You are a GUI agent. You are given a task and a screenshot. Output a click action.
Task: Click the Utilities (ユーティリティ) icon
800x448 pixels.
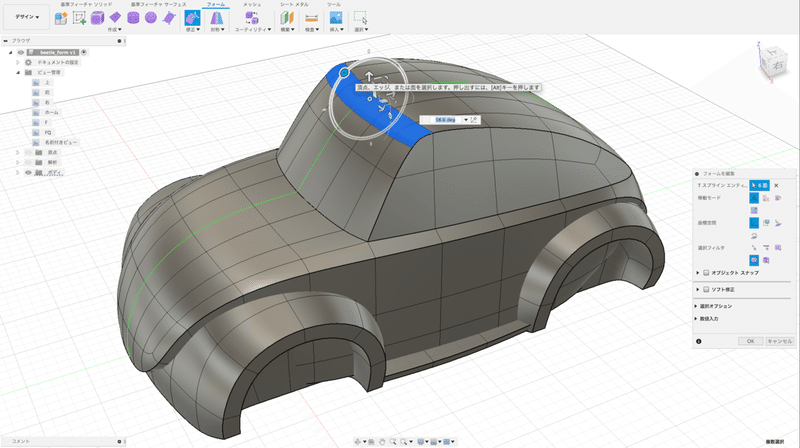point(250,18)
